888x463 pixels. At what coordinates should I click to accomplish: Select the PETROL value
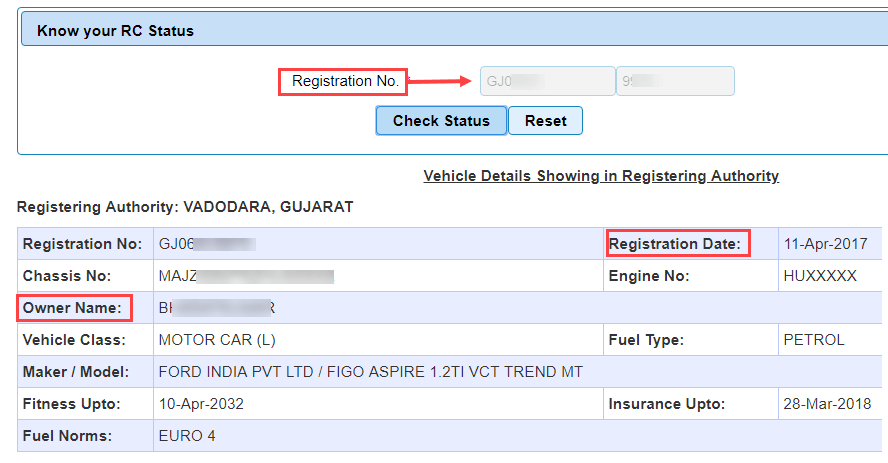(x=814, y=340)
